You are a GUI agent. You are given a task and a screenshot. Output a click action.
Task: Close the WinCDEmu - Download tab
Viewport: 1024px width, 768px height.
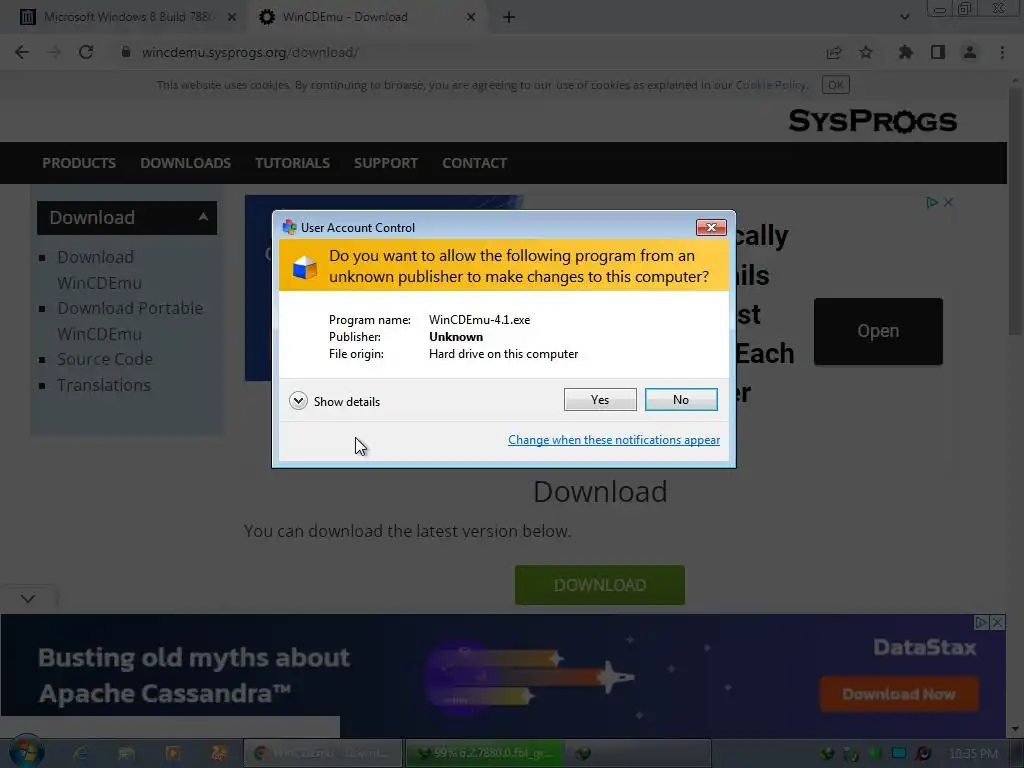[x=471, y=18]
